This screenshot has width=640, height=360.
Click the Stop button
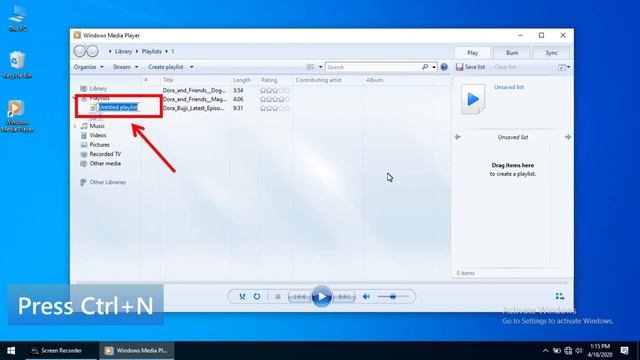pyautogui.click(x=278, y=297)
